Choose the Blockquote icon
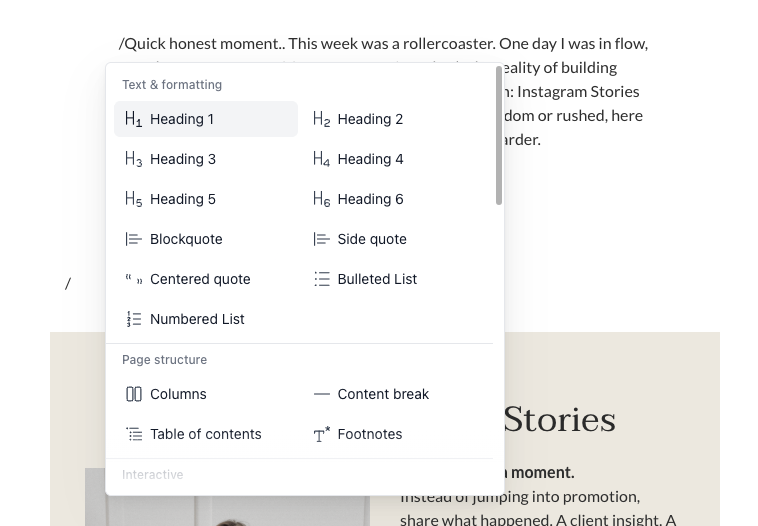Viewport: 758px width, 526px height. click(x=133, y=239)
